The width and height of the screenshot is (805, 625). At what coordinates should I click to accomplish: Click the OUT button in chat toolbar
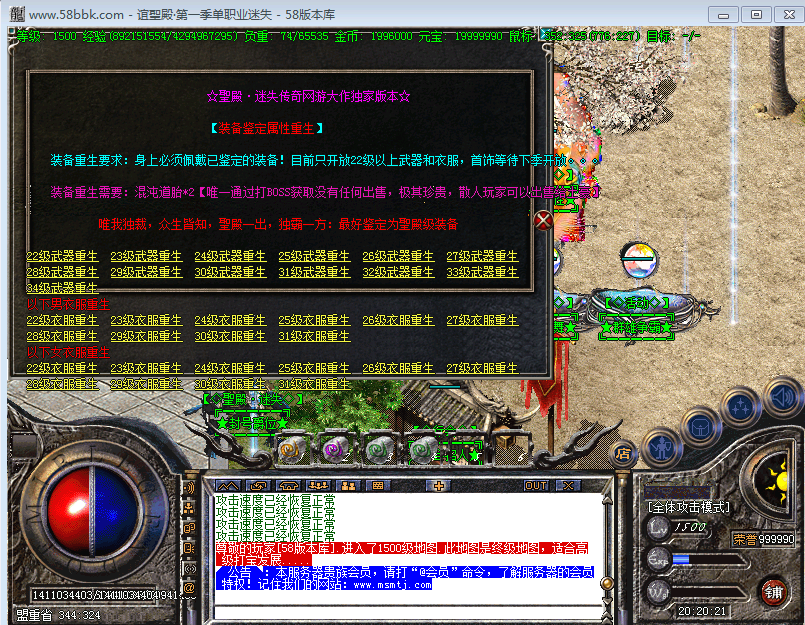pos(536,486)
